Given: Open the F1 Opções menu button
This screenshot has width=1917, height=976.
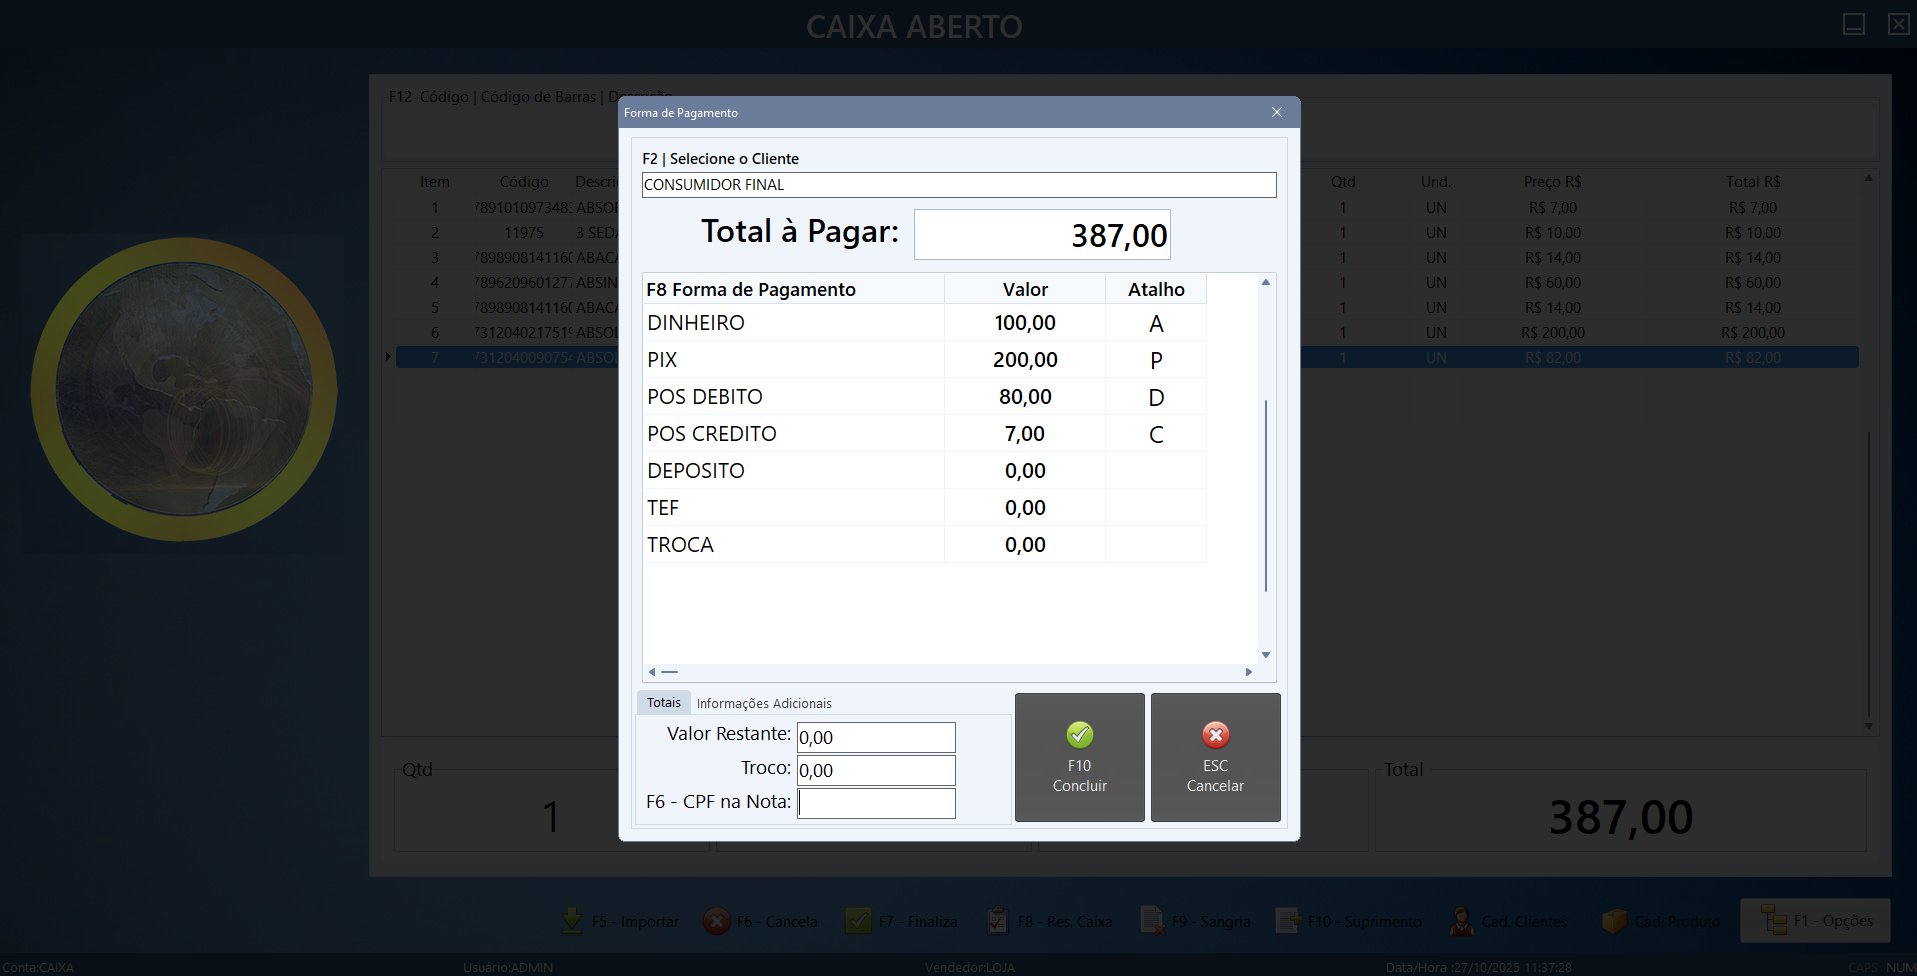Looking at the screenshot, I should point(1815,921).
